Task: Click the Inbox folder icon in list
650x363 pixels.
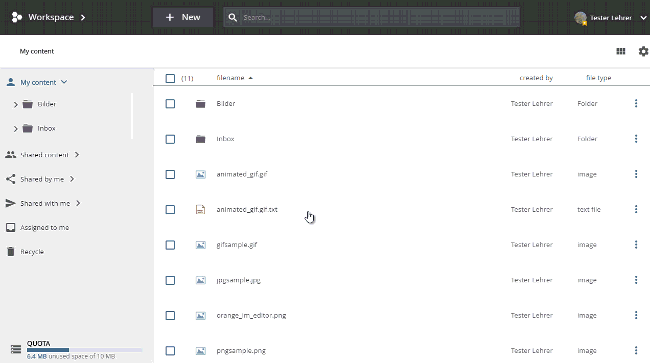Action: [201, 139]
